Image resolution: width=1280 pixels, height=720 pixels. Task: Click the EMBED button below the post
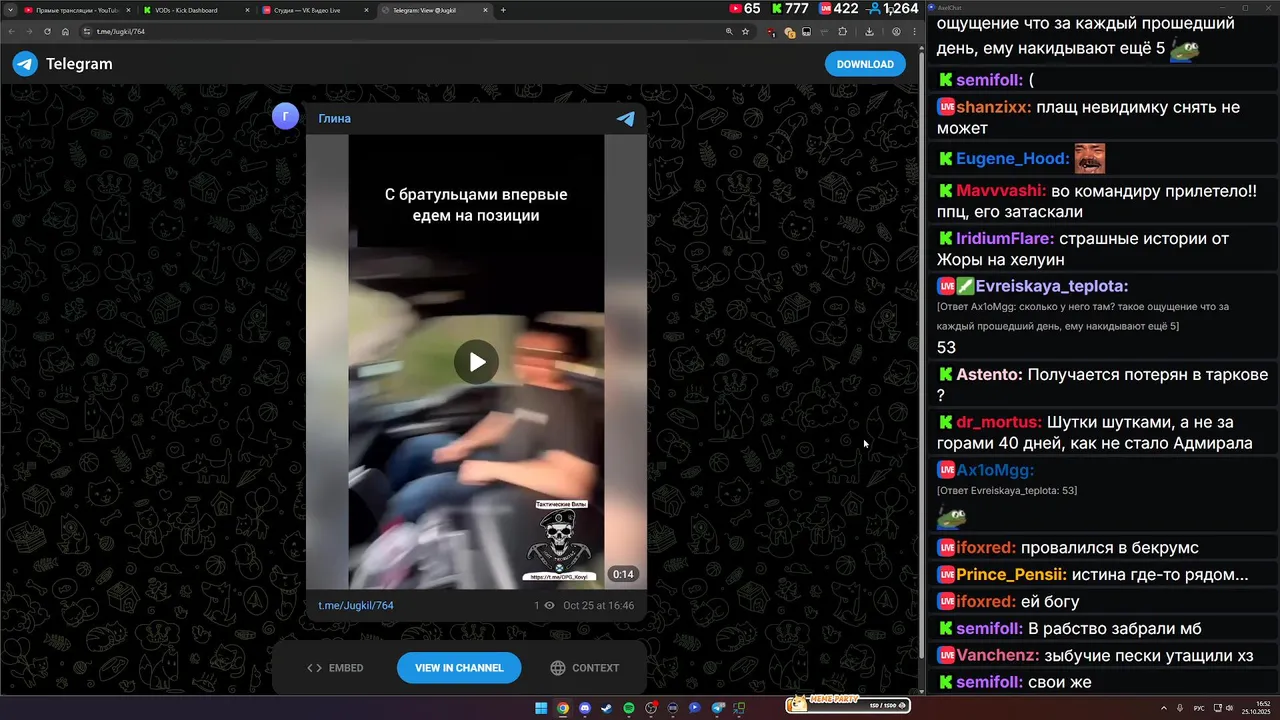[x=335, y=668]
